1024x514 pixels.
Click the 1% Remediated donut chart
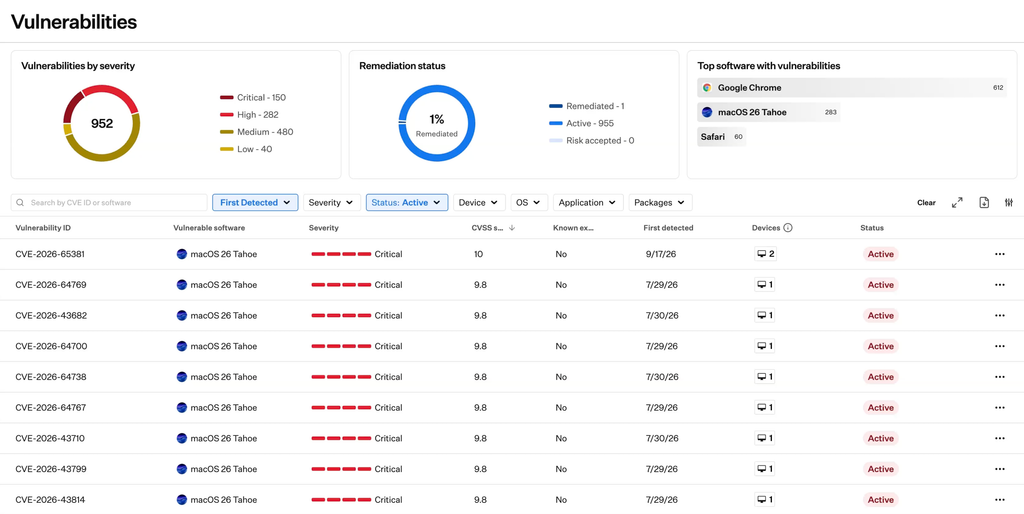pyautogui.click(x=436, y=123)
